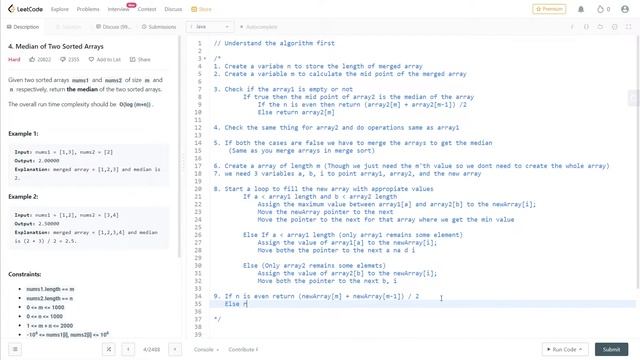Click the thumbs up like icon 20822

32,60
